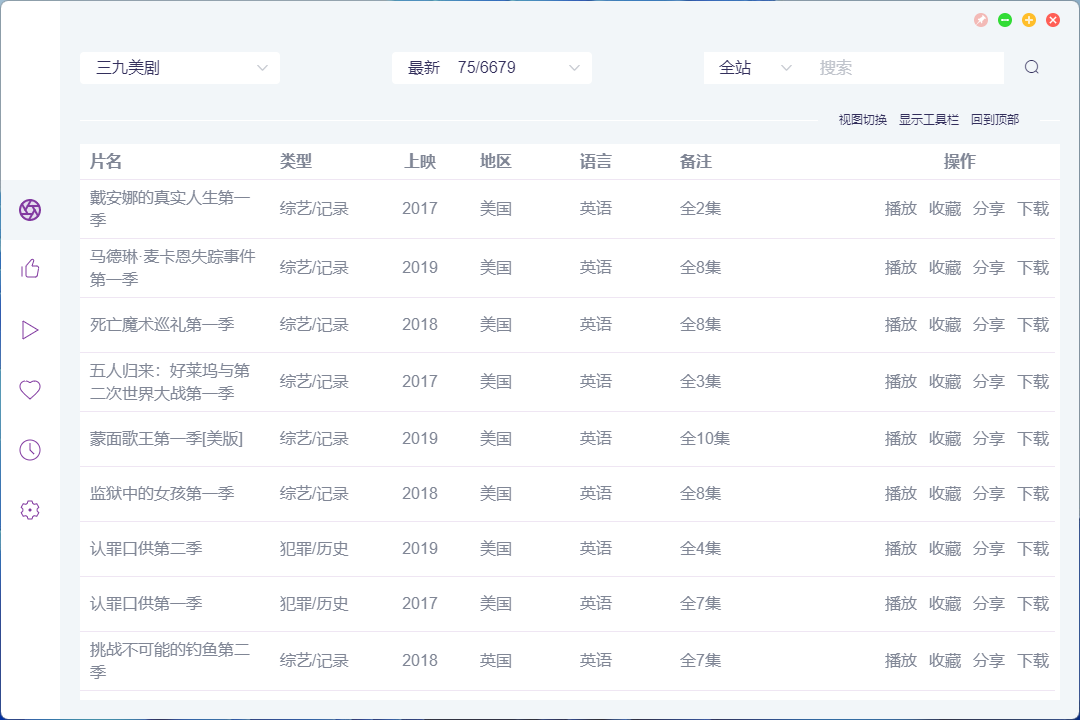1080x720 pixels.
Task: Download 马德琳·麦卡恩失踪事件第一季
Action: [1032, 267]
